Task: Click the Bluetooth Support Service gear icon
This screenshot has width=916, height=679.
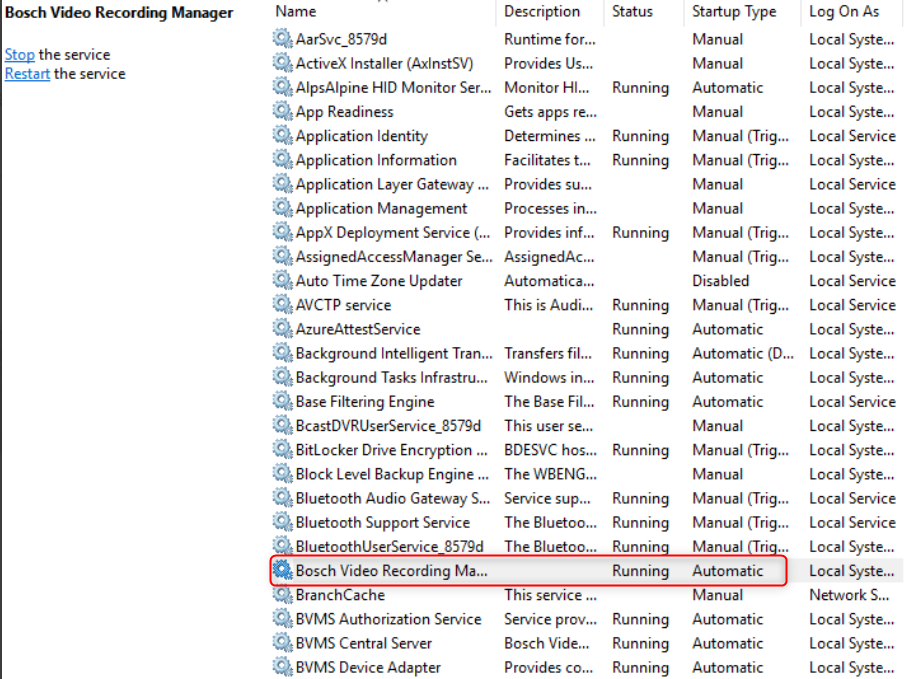Action: 283,522
